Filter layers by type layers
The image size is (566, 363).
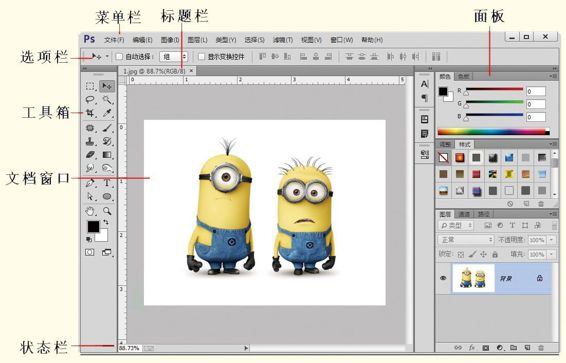click(512, 226)
